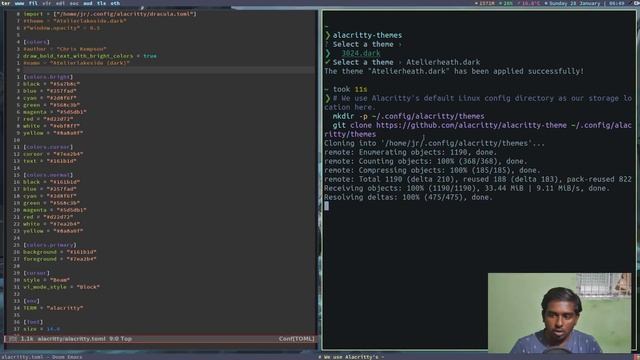The height and width of the screenshot is (360, 640).
Task: Click the Conf[TOML] major mode in Emacs modeline
Action: pyautogui.click(x=296, y=339)
